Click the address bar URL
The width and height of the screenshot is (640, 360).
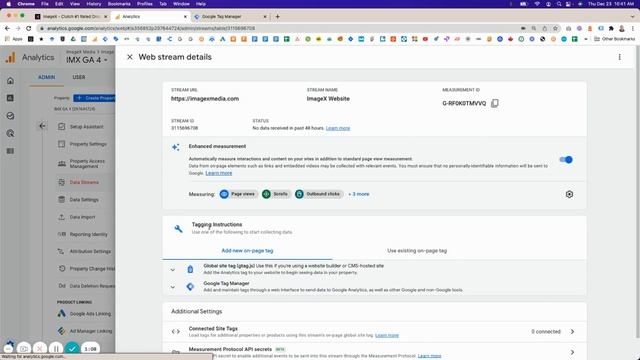tap(151, 29)
